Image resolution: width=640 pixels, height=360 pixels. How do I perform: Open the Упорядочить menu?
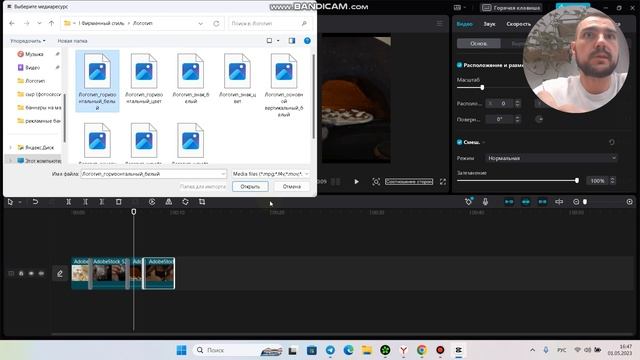click(x=28, y=41)
